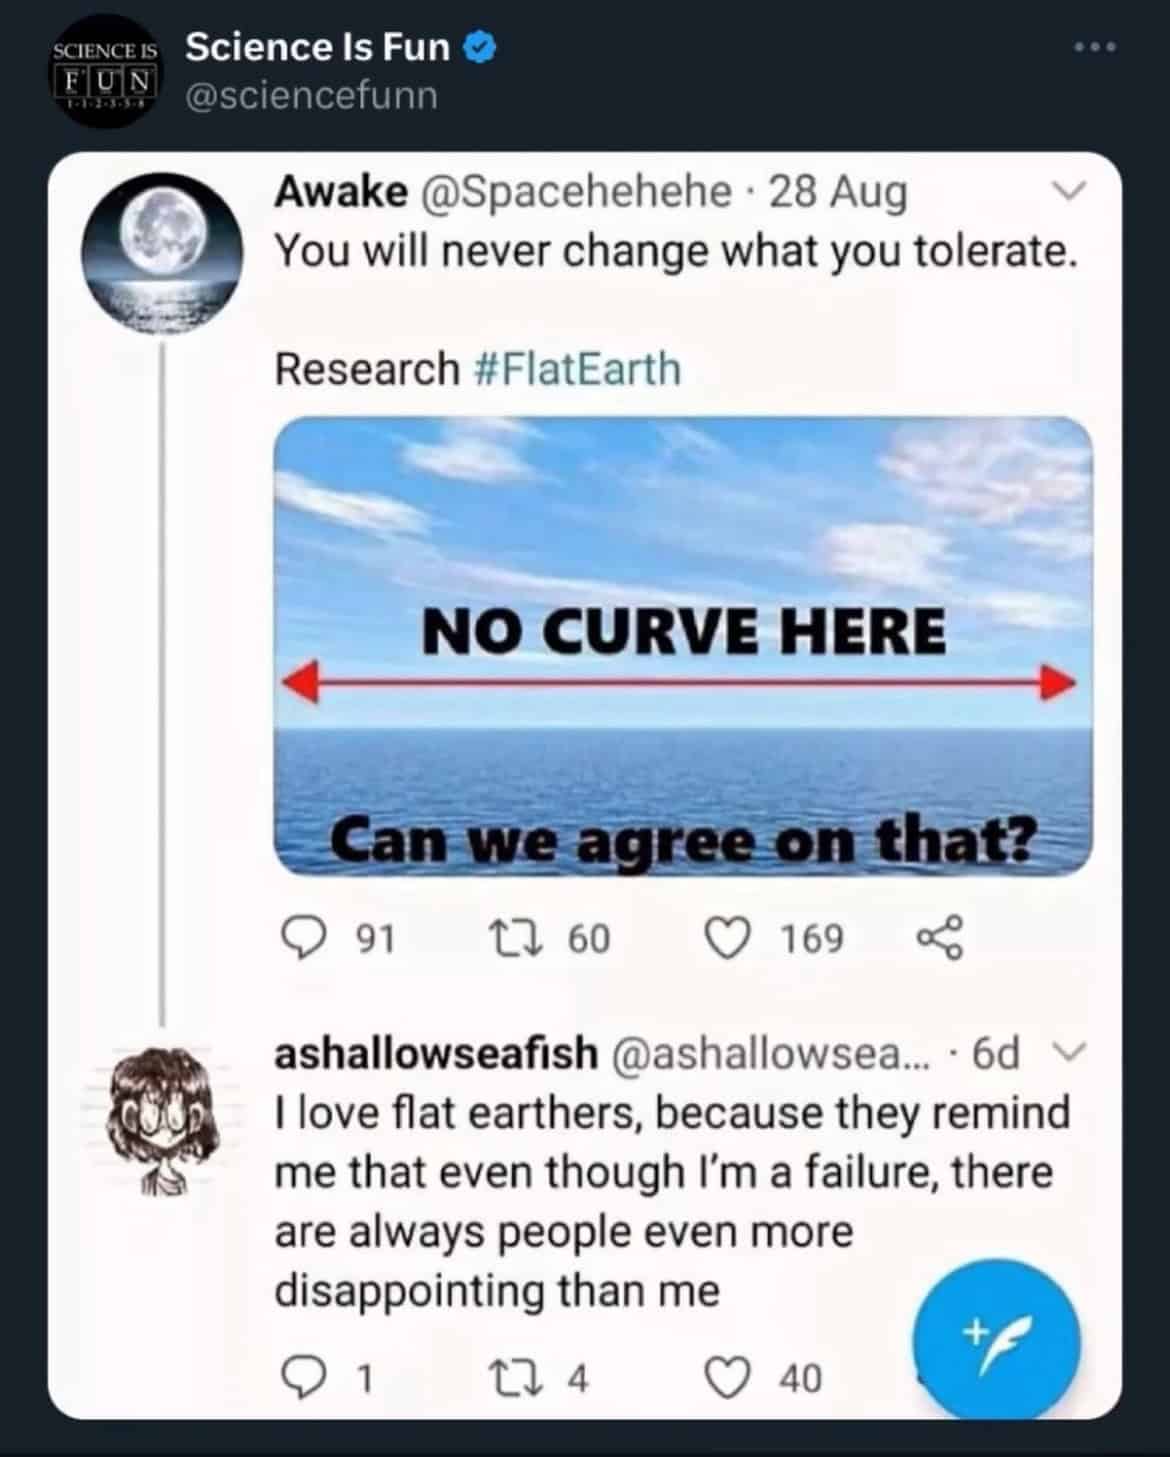The width and height of the screenshot is (1170, 1457).
Task: Share the Awake tweet via share icon
Action: coord(940,938)
